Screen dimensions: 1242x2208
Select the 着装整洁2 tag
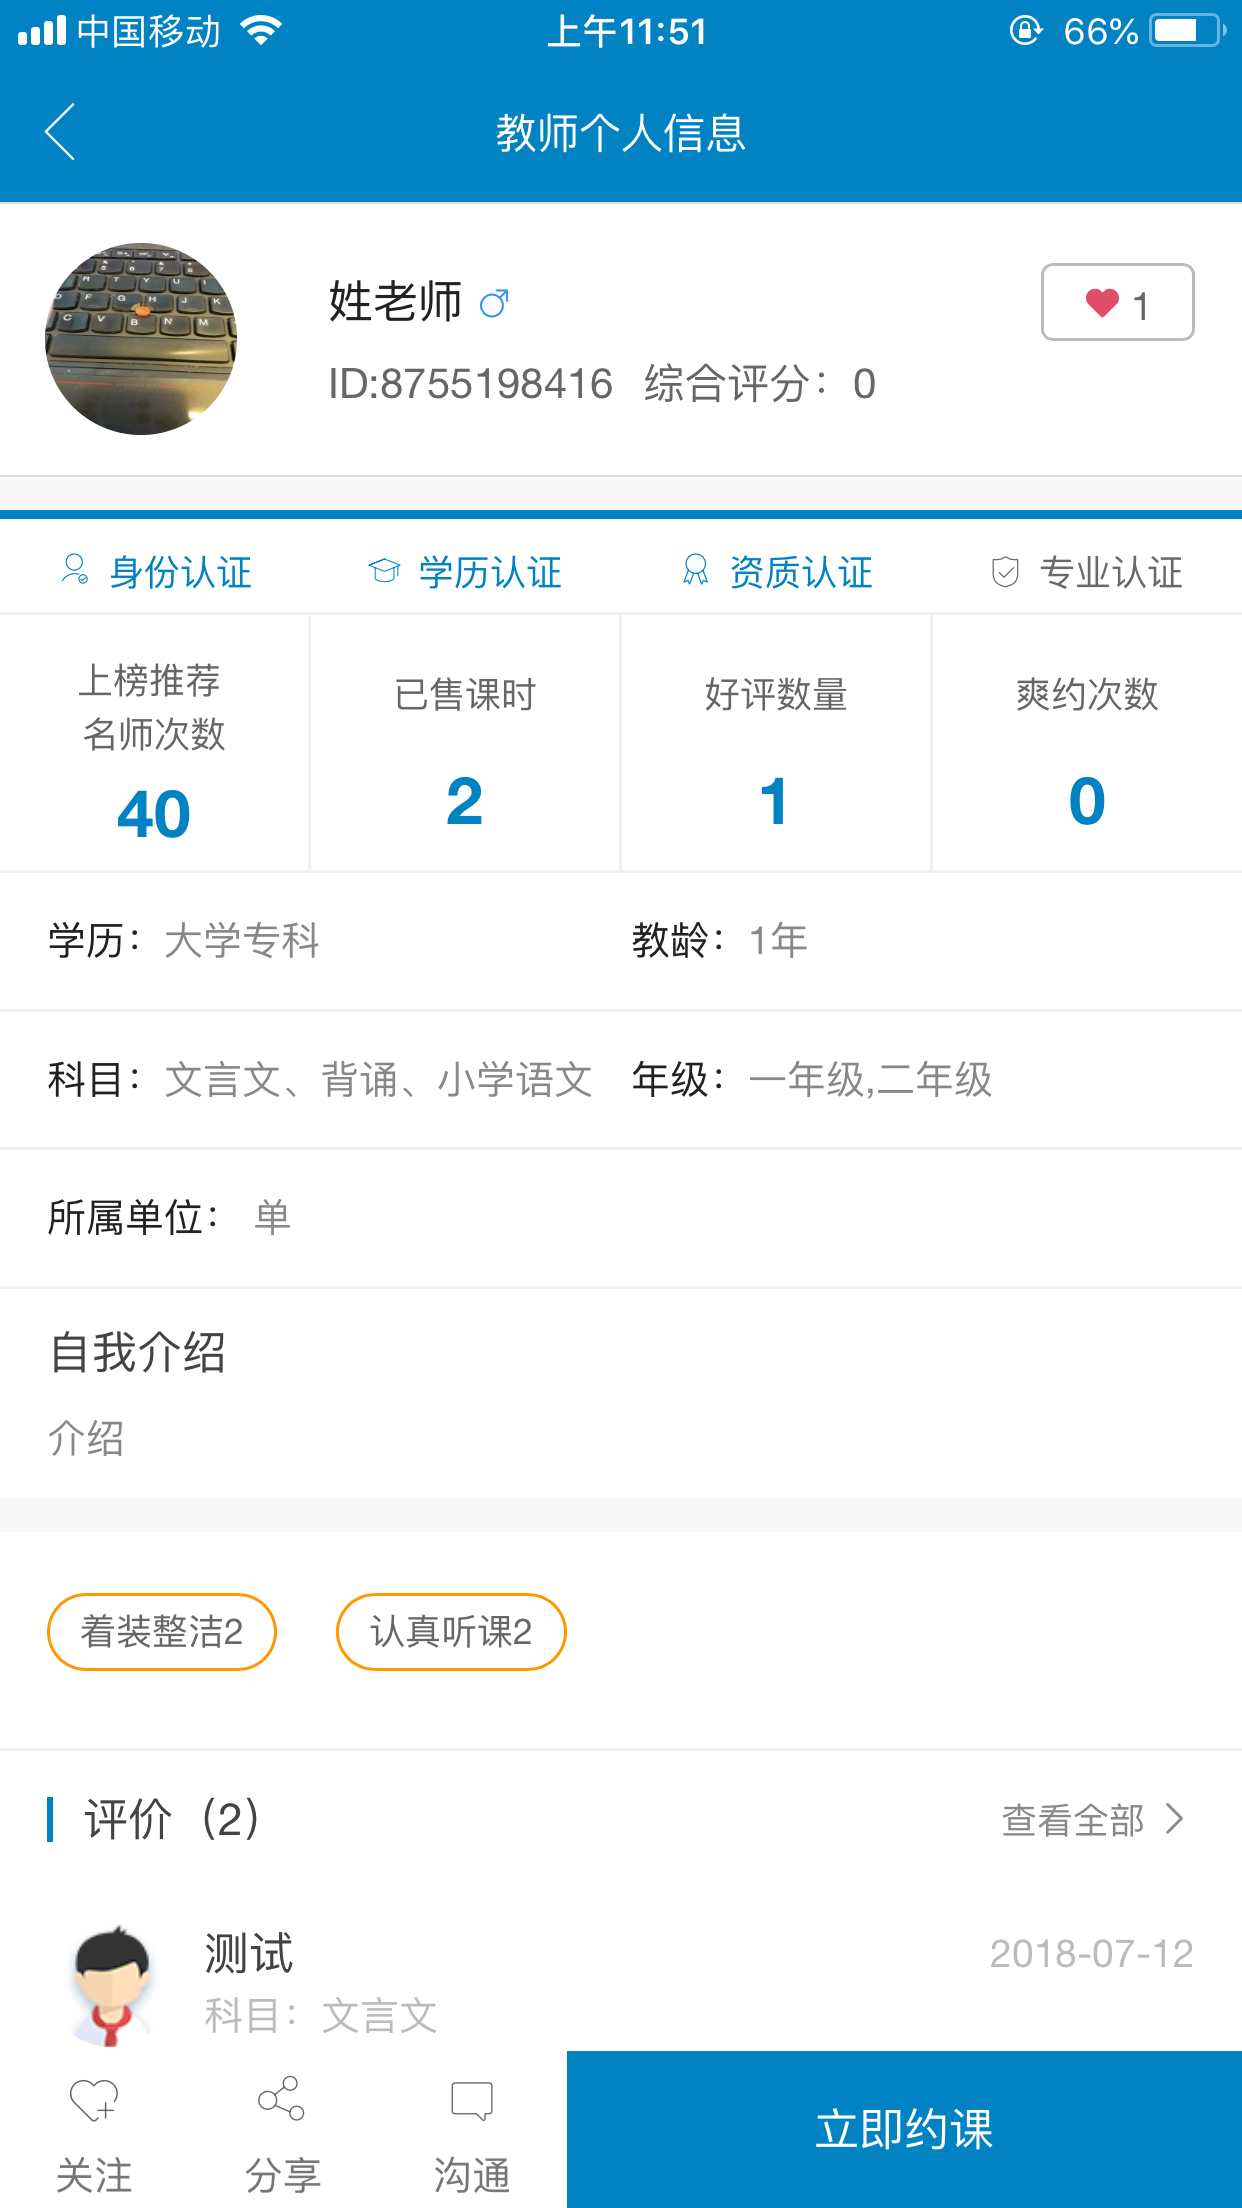click(x=162, y=1632)
